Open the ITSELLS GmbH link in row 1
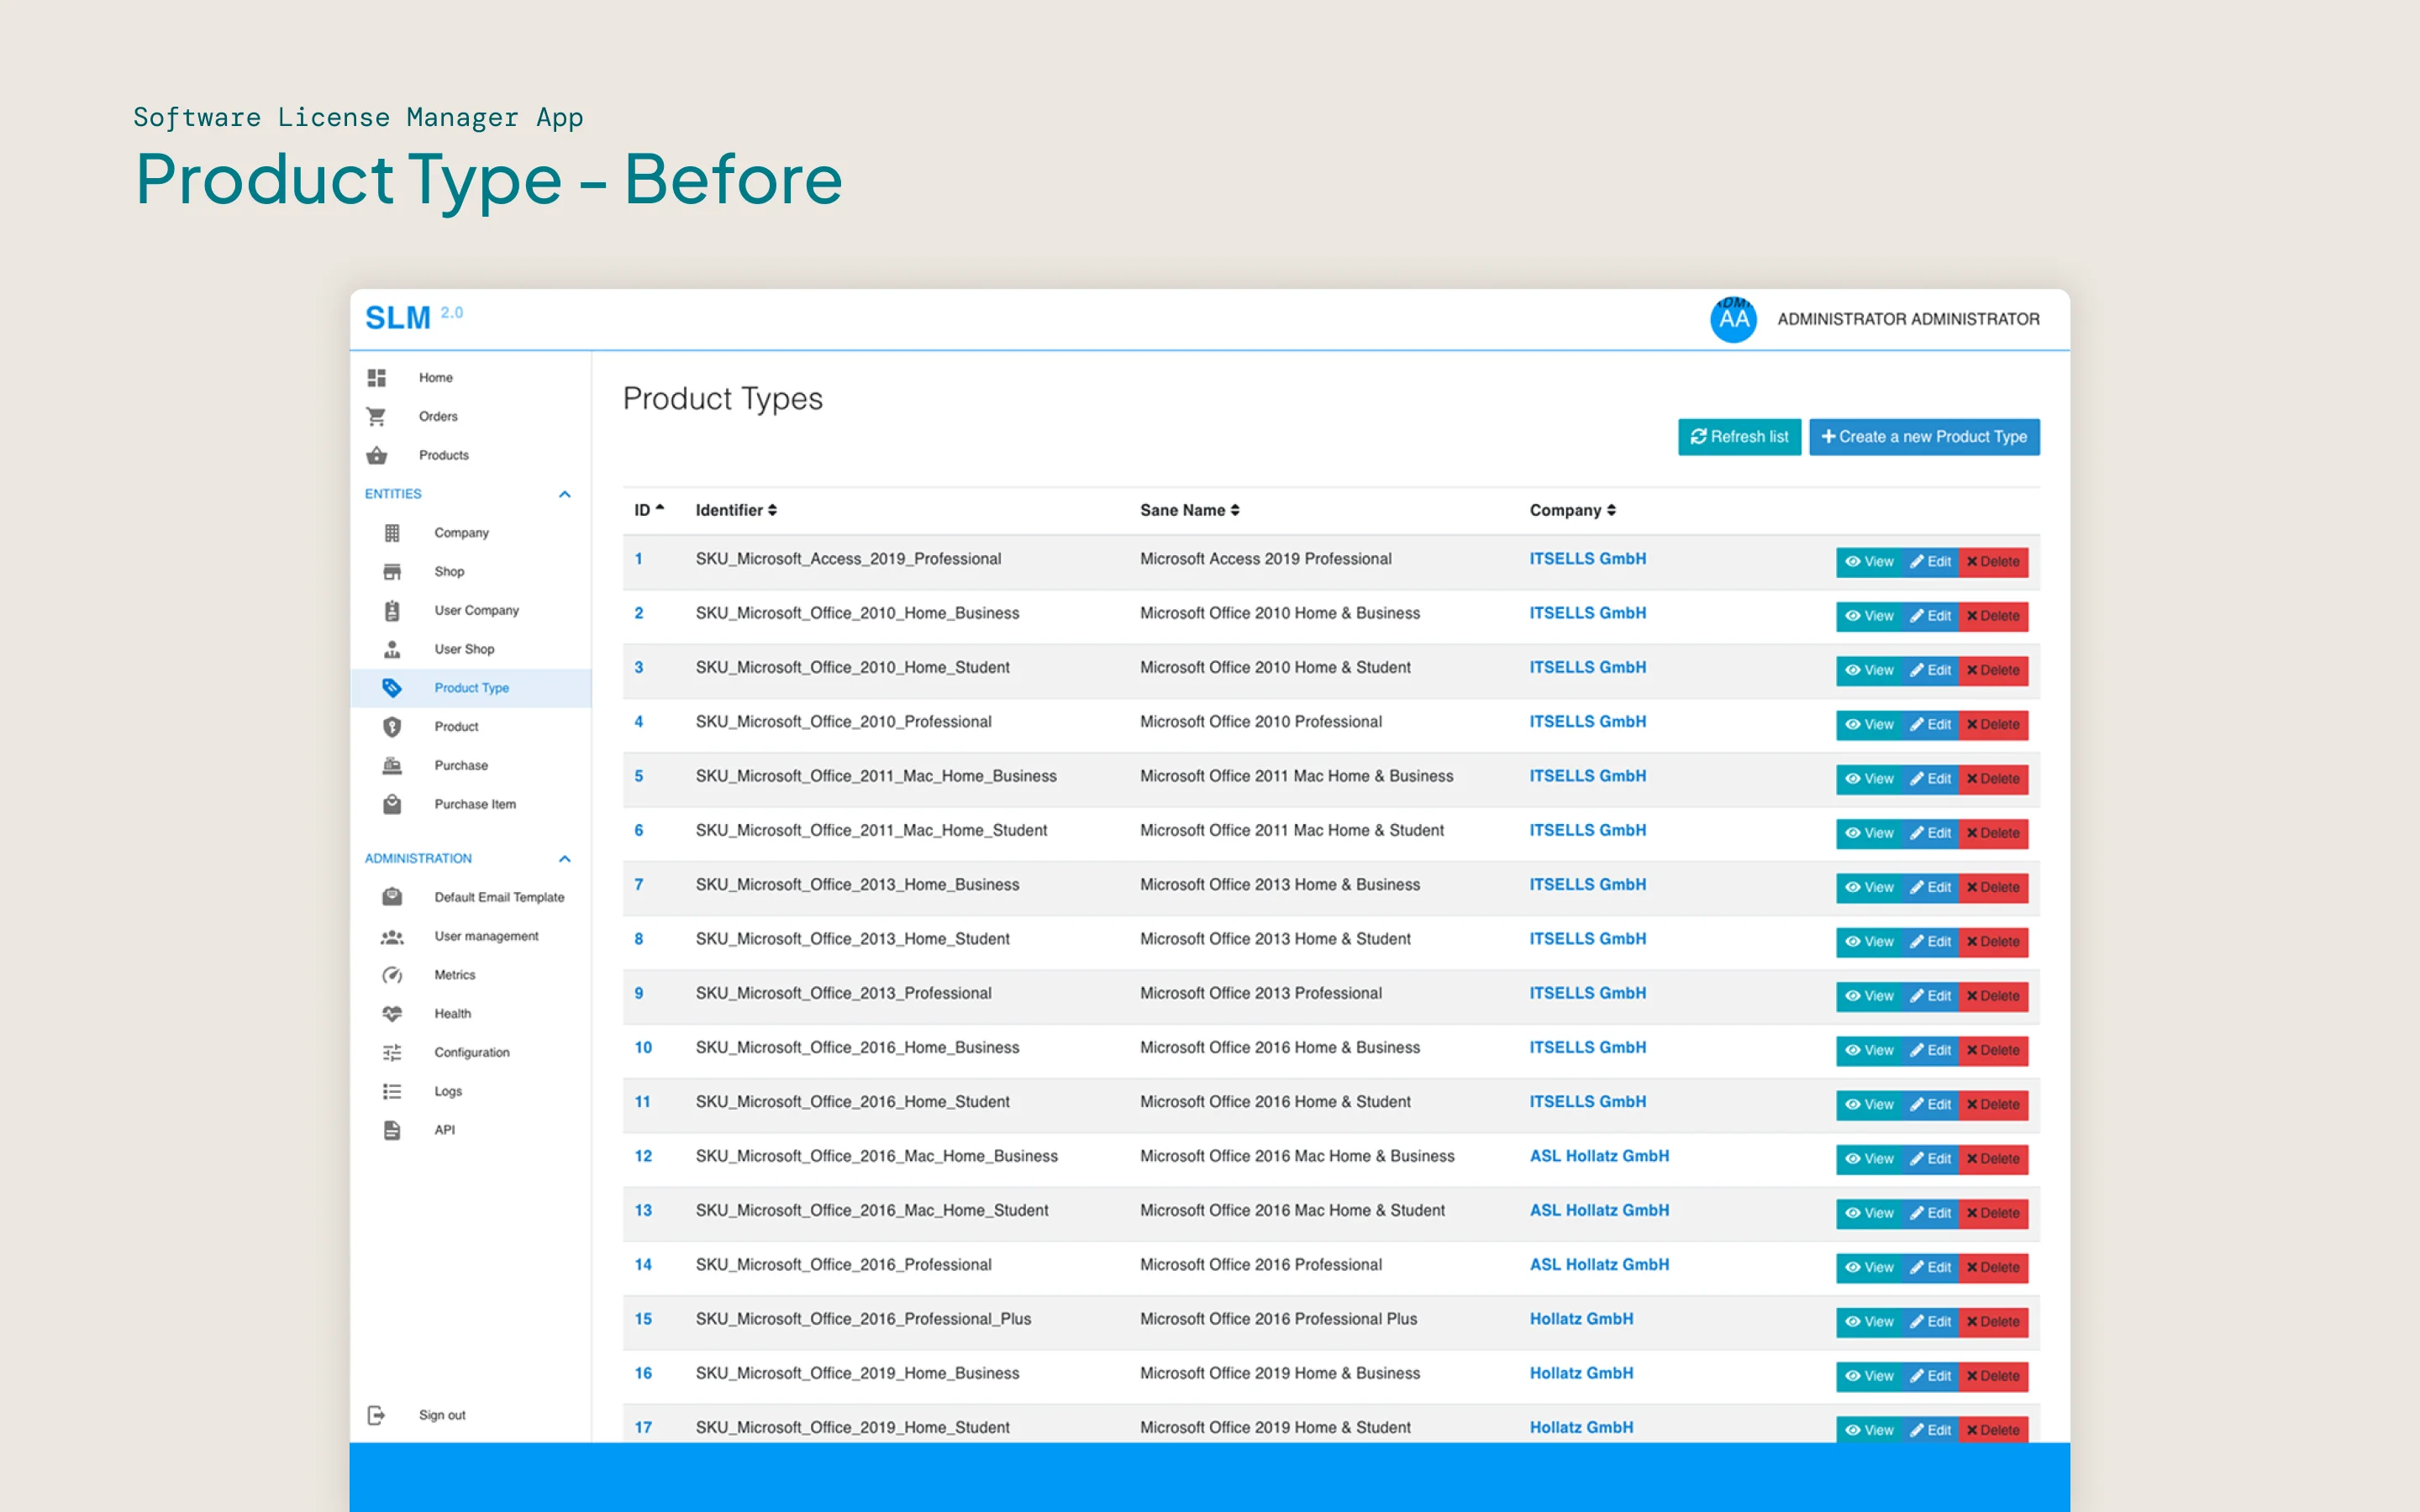 coord(1587,559)
